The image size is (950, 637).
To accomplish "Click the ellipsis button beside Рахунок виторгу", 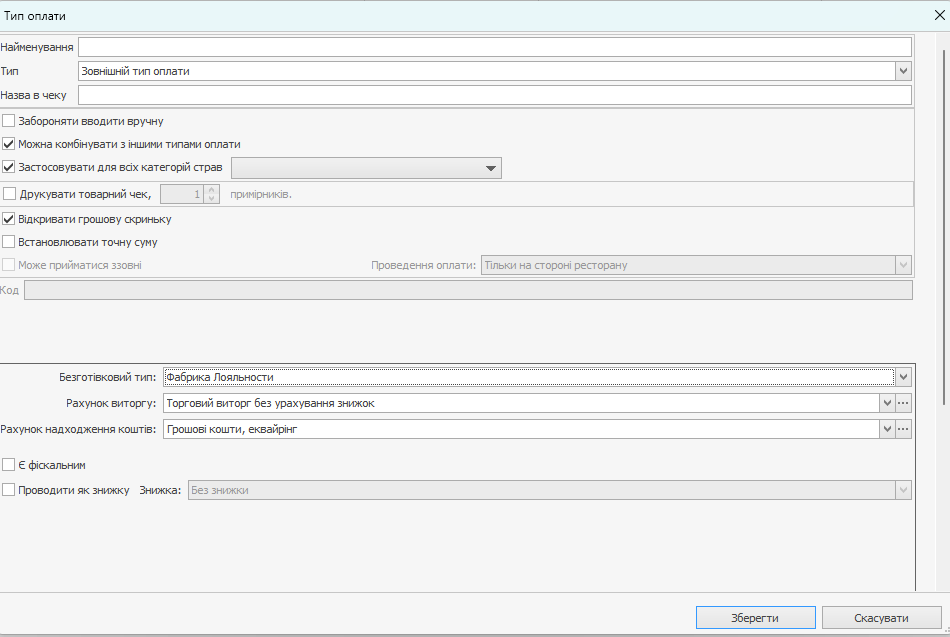I will point(904,403).
